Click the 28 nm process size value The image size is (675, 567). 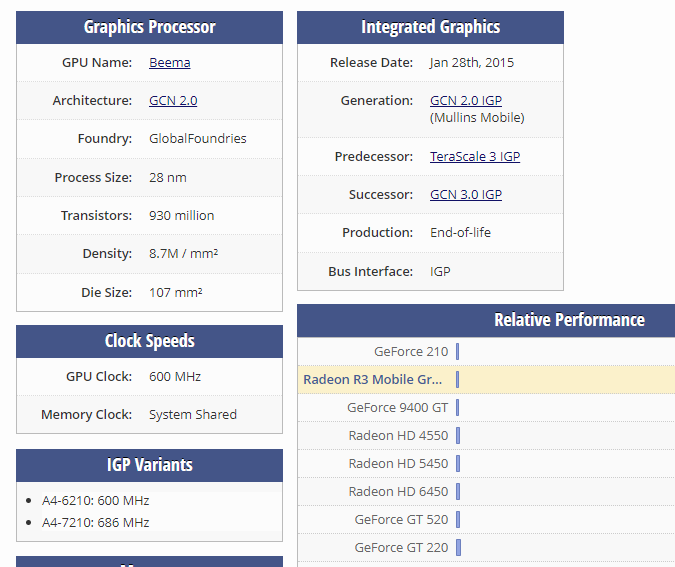168,178
